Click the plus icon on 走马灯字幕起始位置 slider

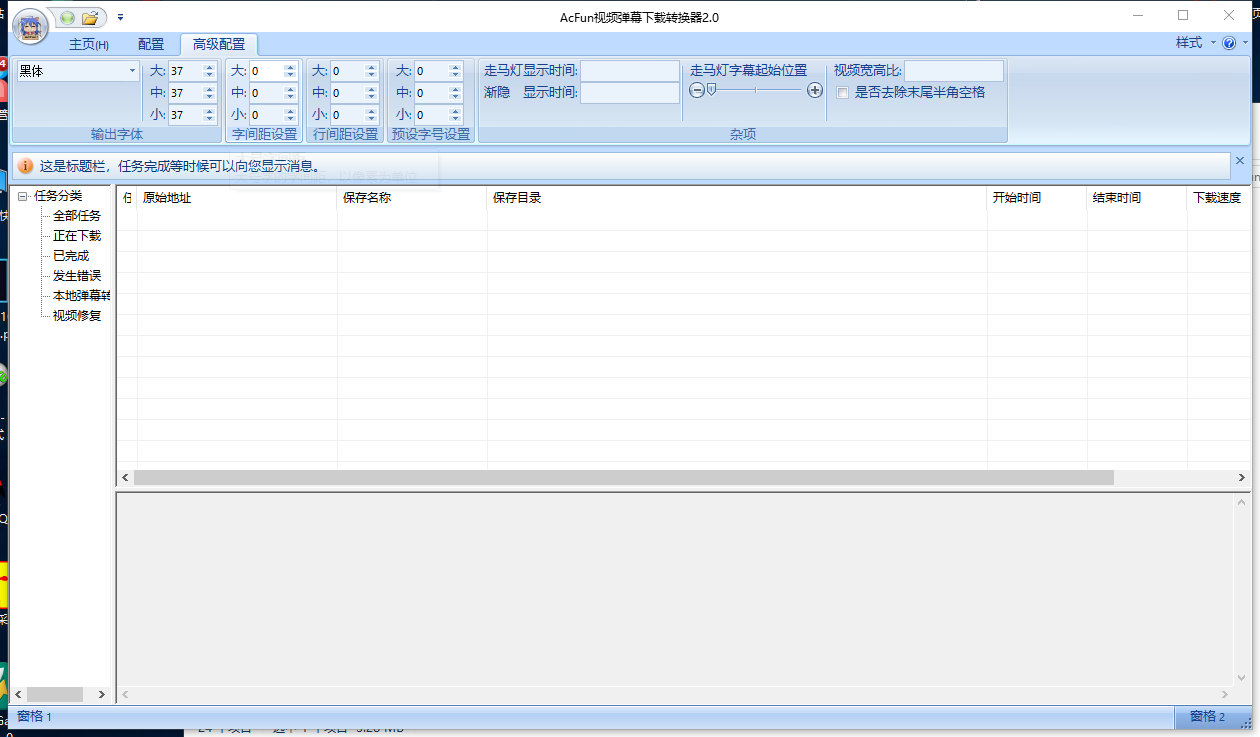coord(815,90)
